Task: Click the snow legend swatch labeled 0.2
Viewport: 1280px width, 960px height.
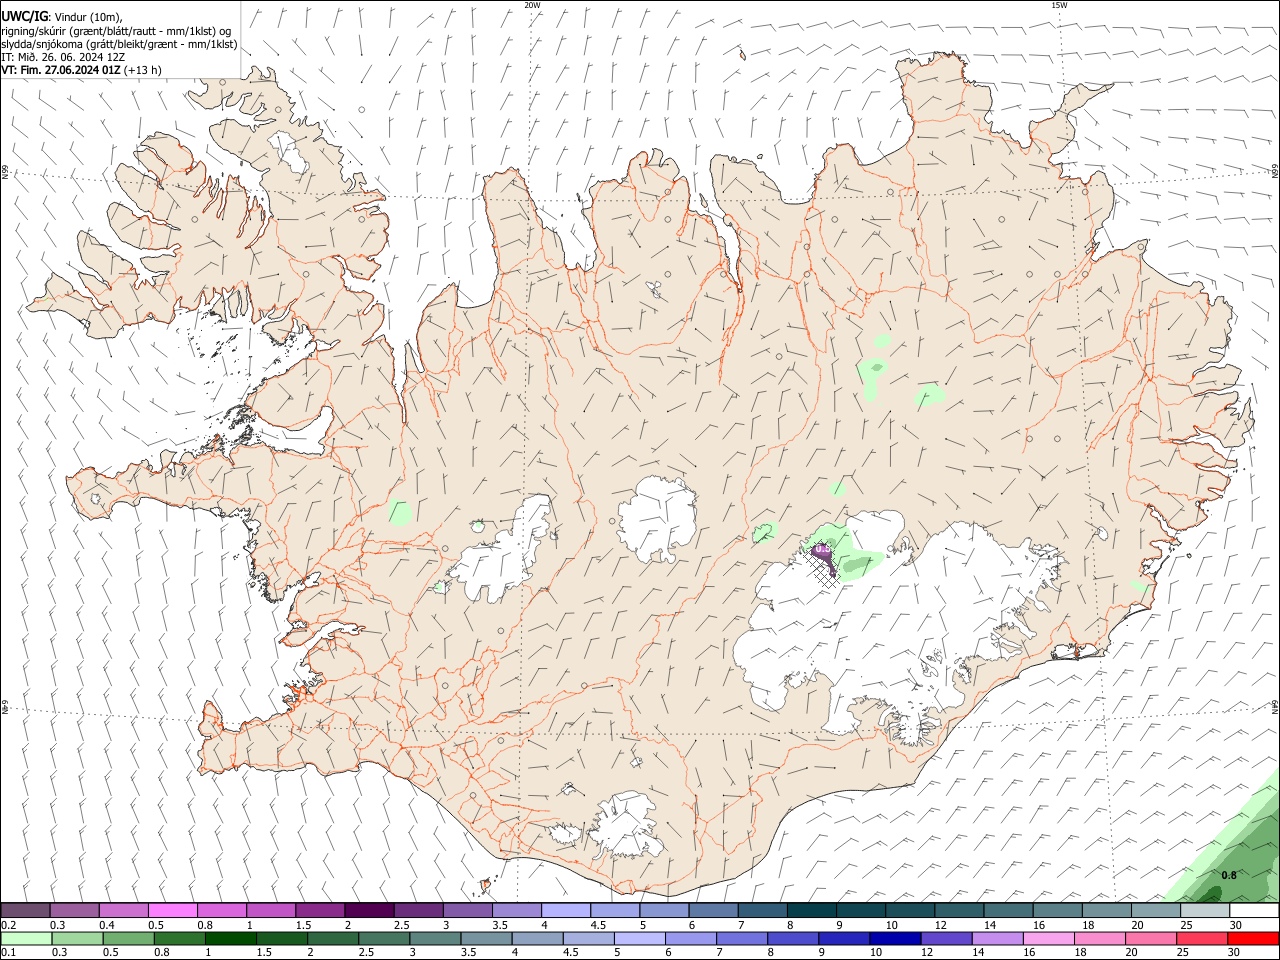Action: pos(26,910)
